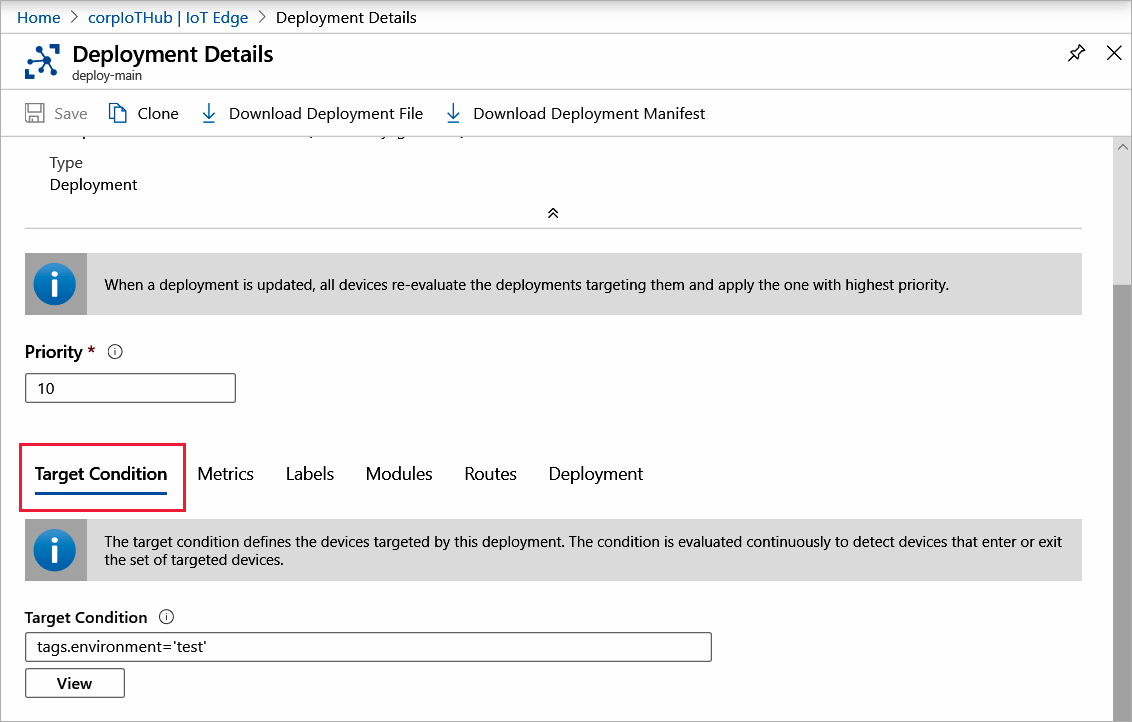Click the Download Deployment Manifest download arrow
Image resolution: width=1132 pixels, height=722 pixels.
pyautogui.click(x=453, y=113)
